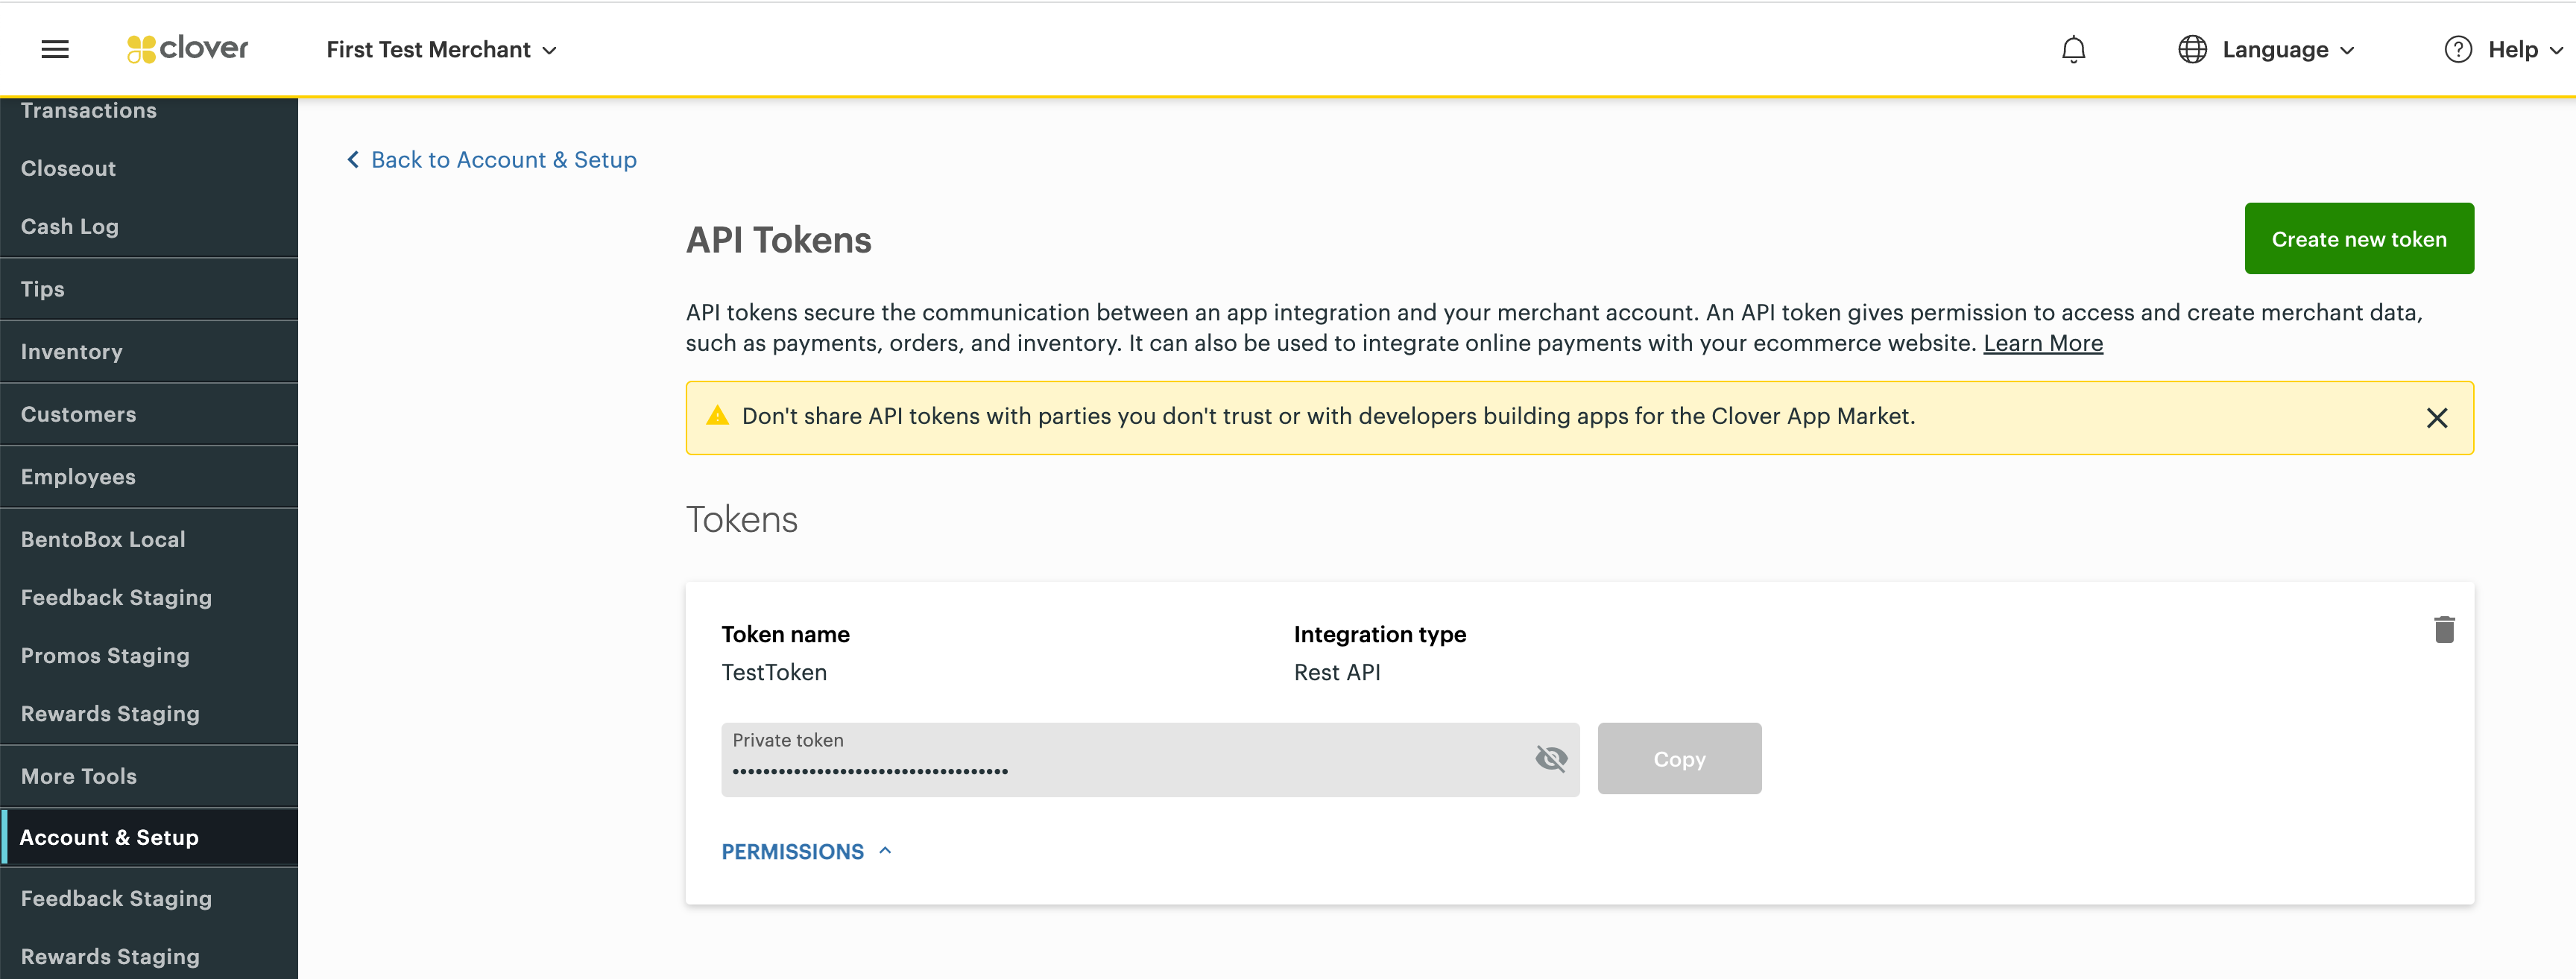Collapse the PERMISSIONS section
Image resolution: width=2576 pixels, height=979 pixels.
[806, 851]
